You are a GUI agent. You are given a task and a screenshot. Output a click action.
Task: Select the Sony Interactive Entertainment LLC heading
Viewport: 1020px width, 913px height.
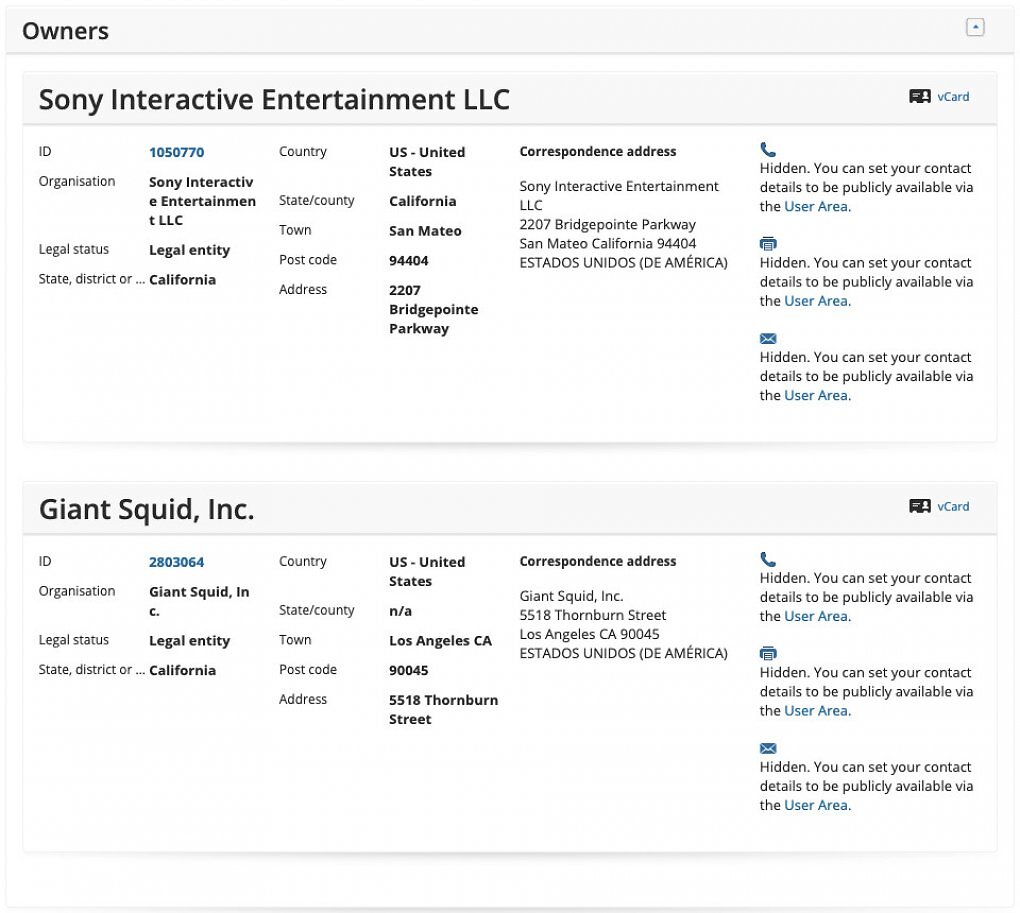274,99
